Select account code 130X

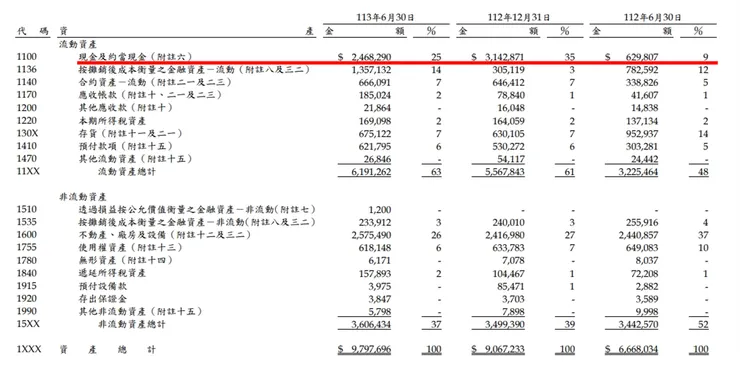(27, 133)
